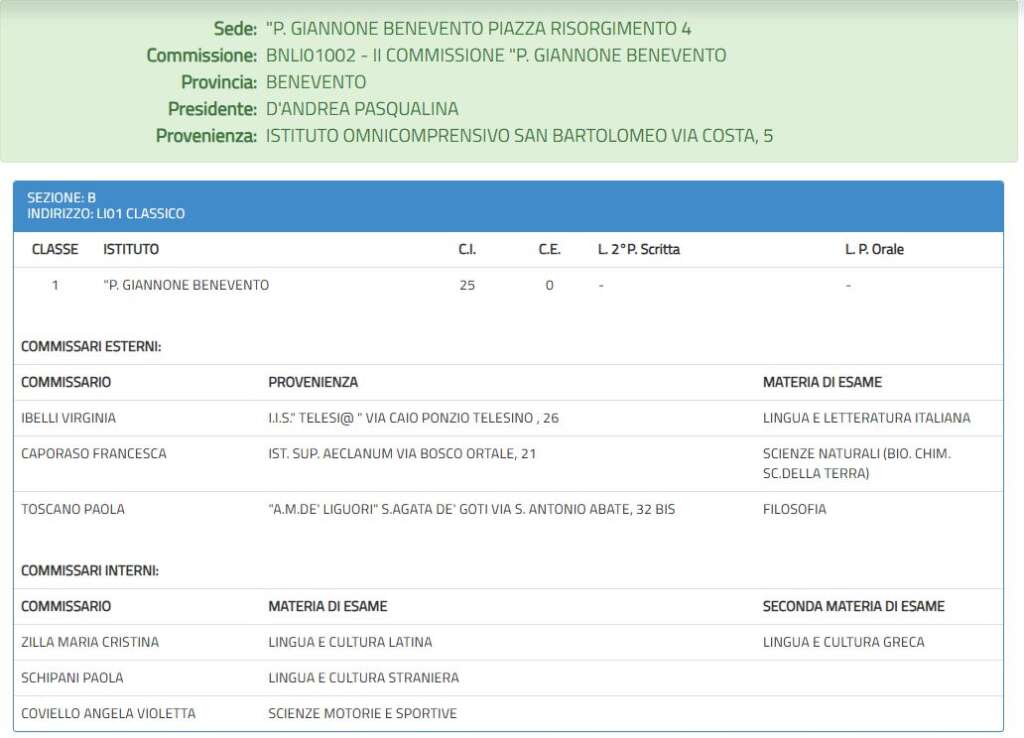Select commissioner CAPORASO FRANCESCA
This screenshot has width=1024, height=738.
pyautogui.click(x=93, y=454)
